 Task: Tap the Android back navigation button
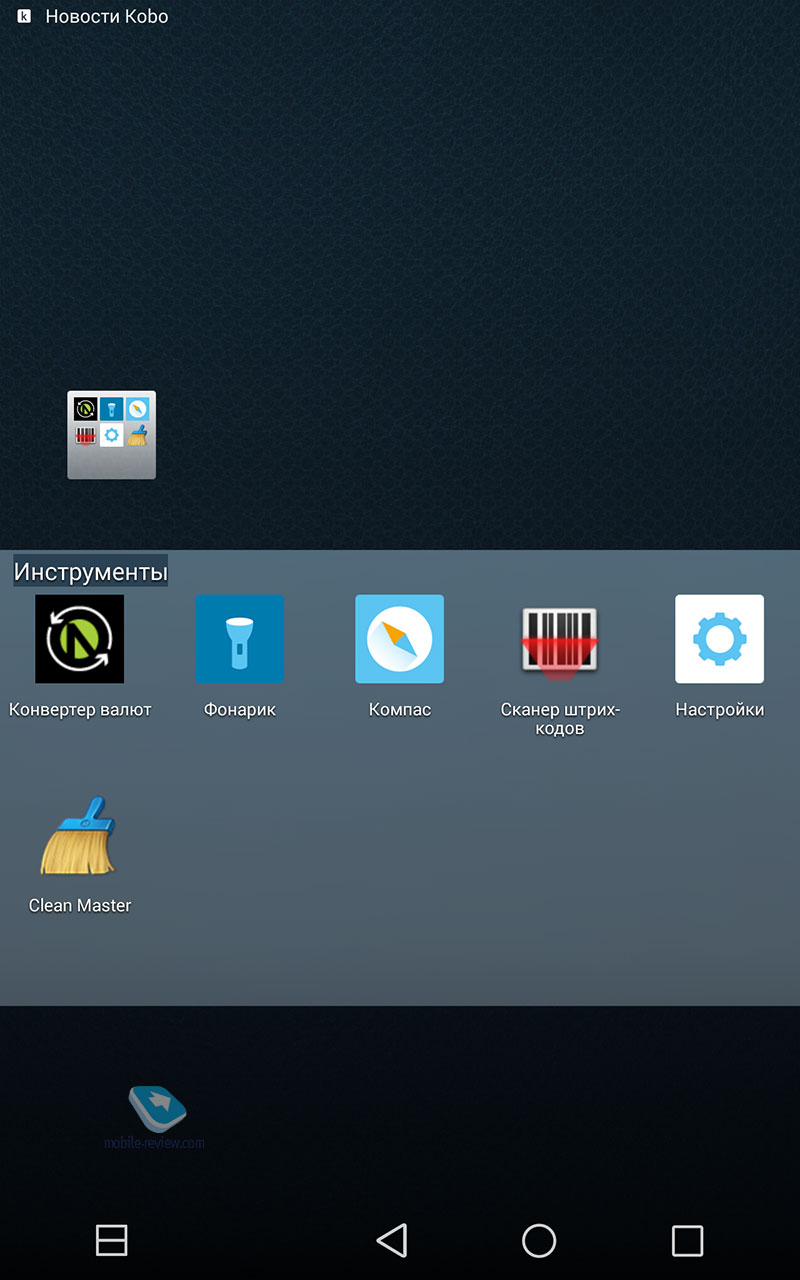click(392, 1240)
